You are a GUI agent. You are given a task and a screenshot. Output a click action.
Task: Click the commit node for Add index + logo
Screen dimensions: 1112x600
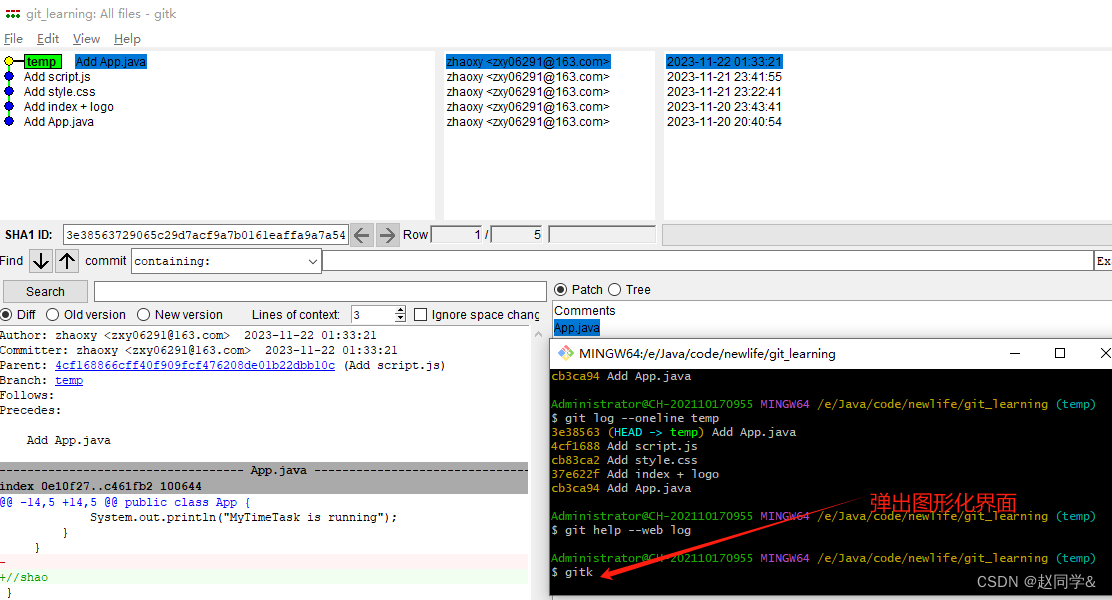[9, 106]
